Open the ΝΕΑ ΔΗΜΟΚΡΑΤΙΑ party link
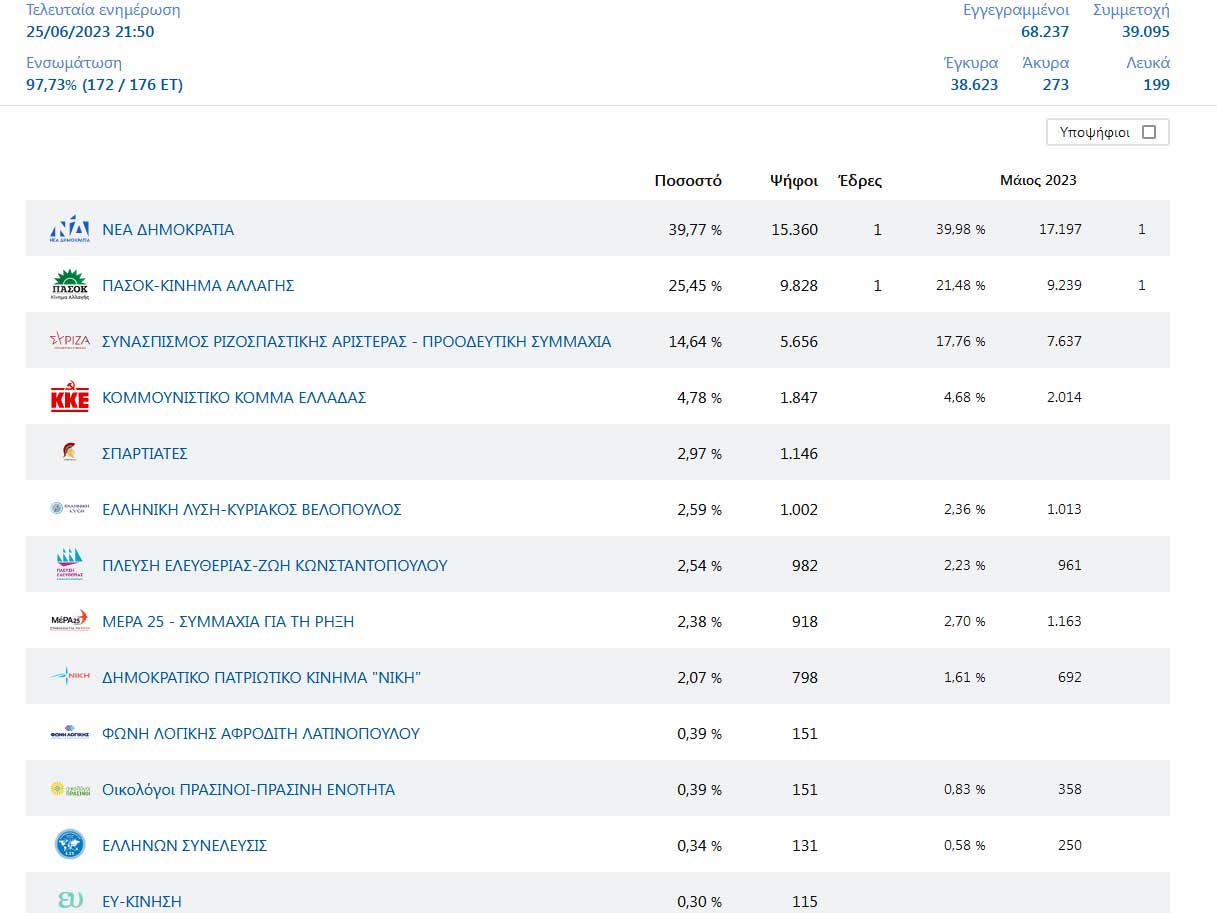 (168, 229)
